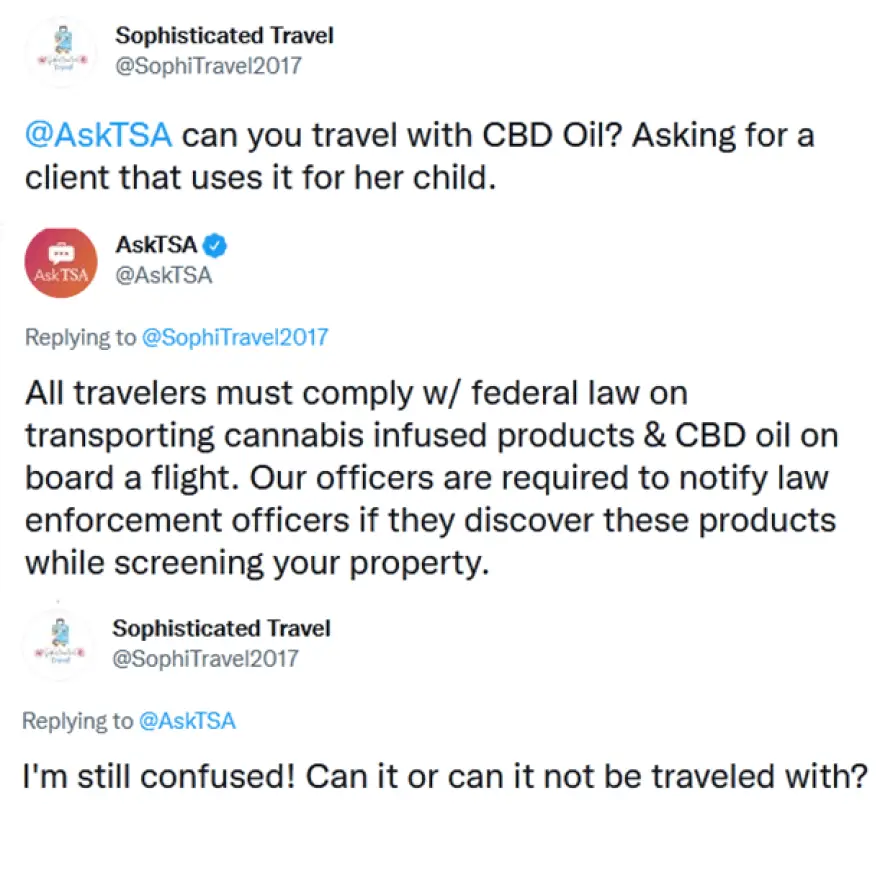Open the AskTSA profile picture
The width and height of the screenshot is (893, 870).
[x=58, y=263]
